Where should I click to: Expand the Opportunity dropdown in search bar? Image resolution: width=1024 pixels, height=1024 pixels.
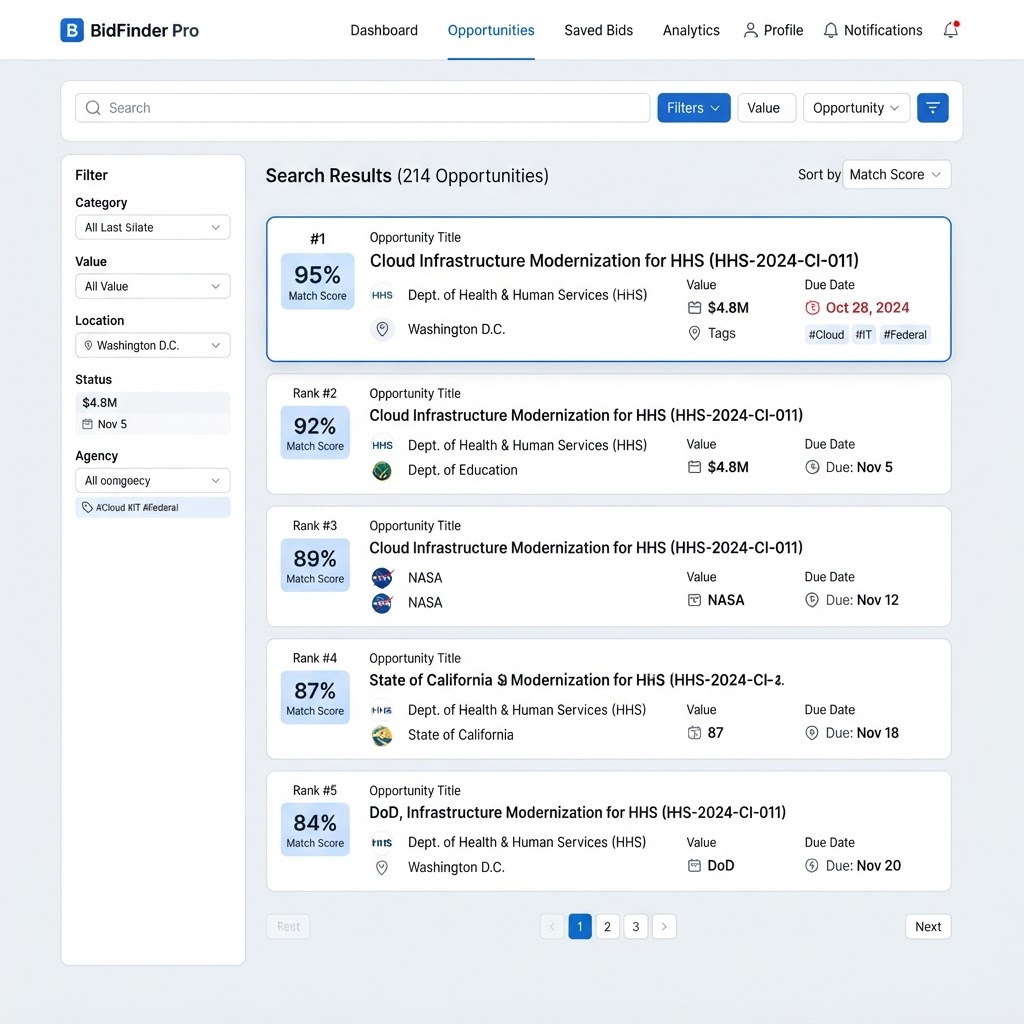(x=856, y=108)
